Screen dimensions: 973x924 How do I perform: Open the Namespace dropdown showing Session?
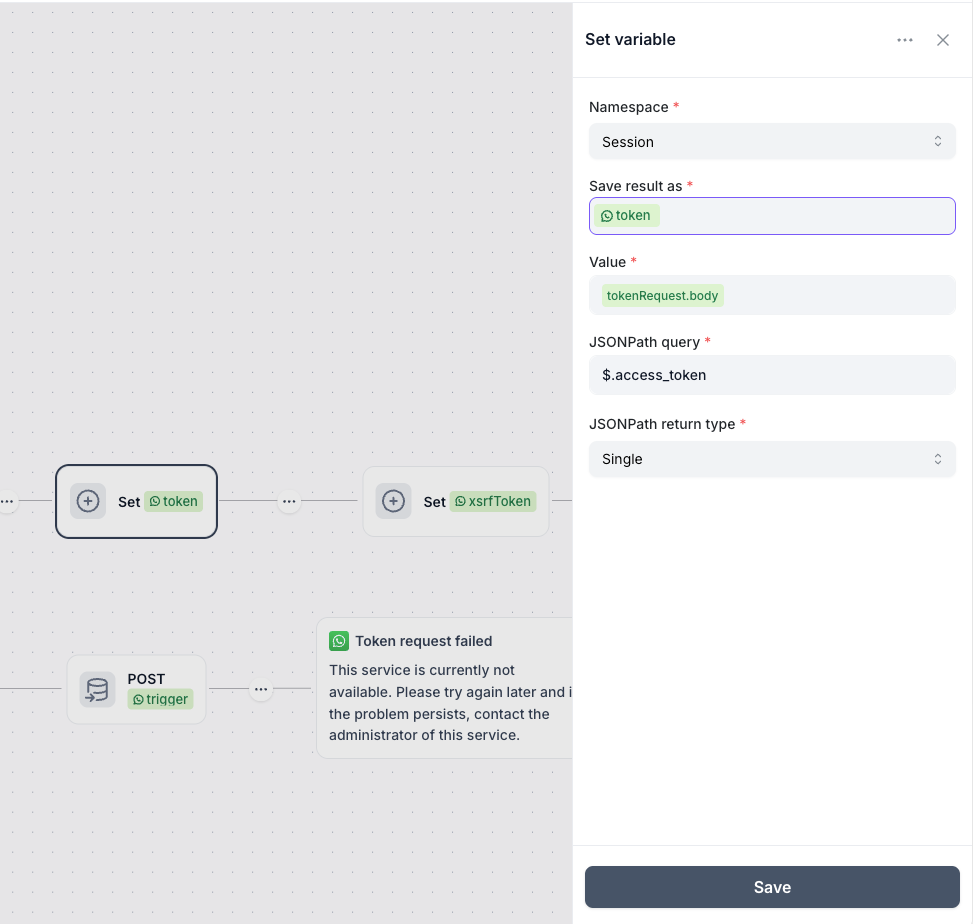(772, 141)
